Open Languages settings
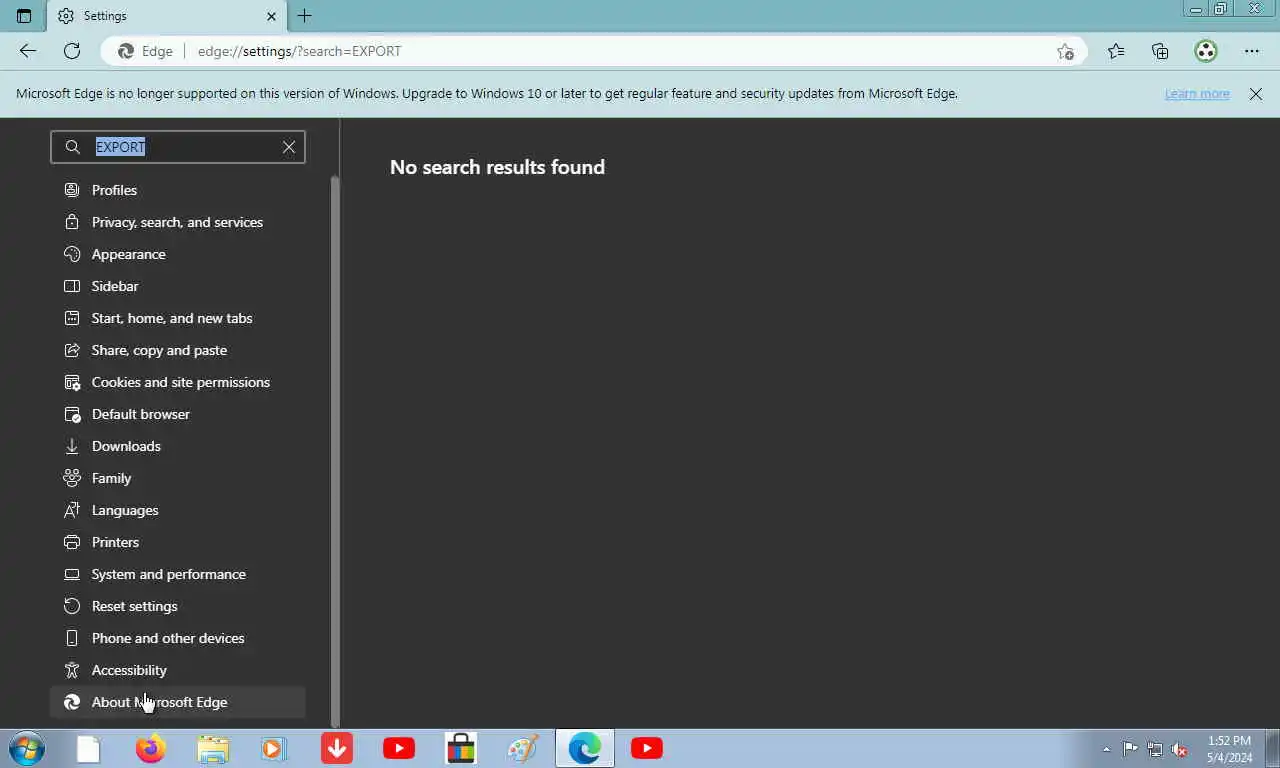This screenshot has width=1280, height=768. [178, 510]
